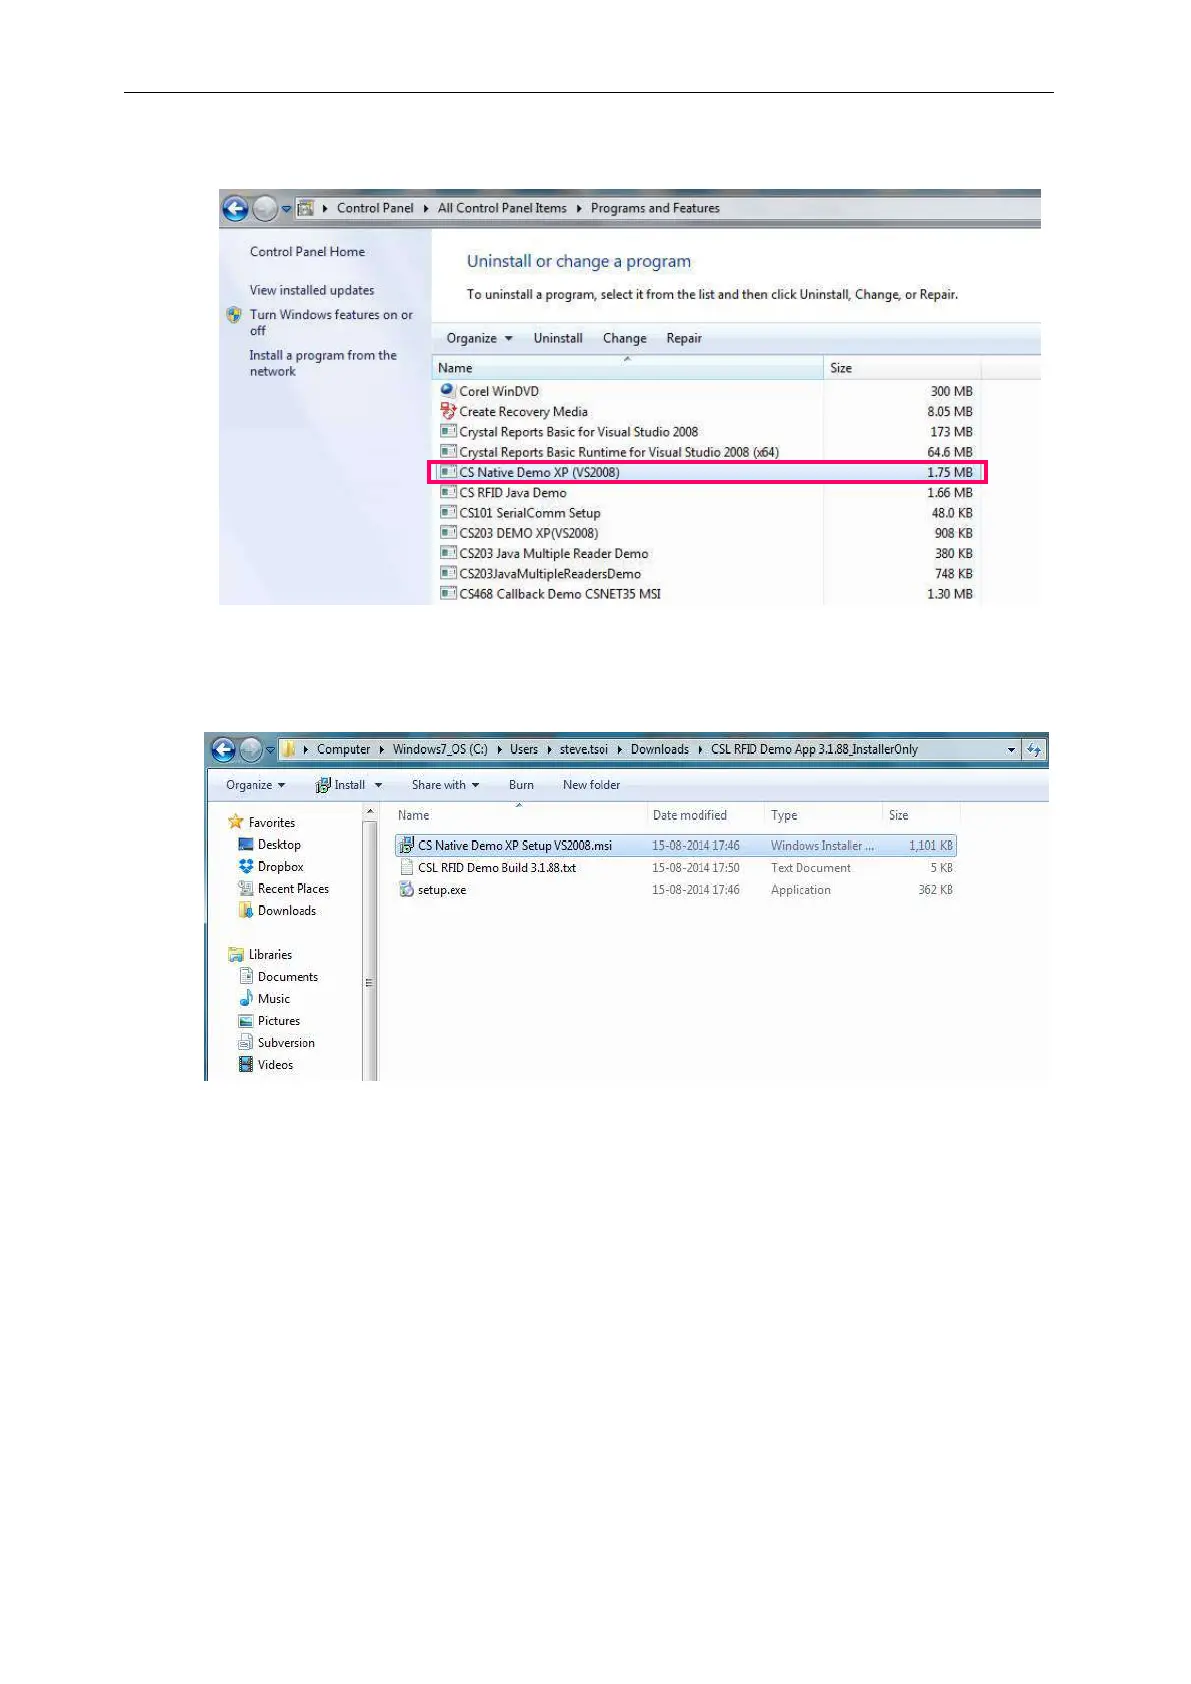Select the All Control Panel Items breadcrumb
The image size is (1191, 1684).
[x=502, y=208]
